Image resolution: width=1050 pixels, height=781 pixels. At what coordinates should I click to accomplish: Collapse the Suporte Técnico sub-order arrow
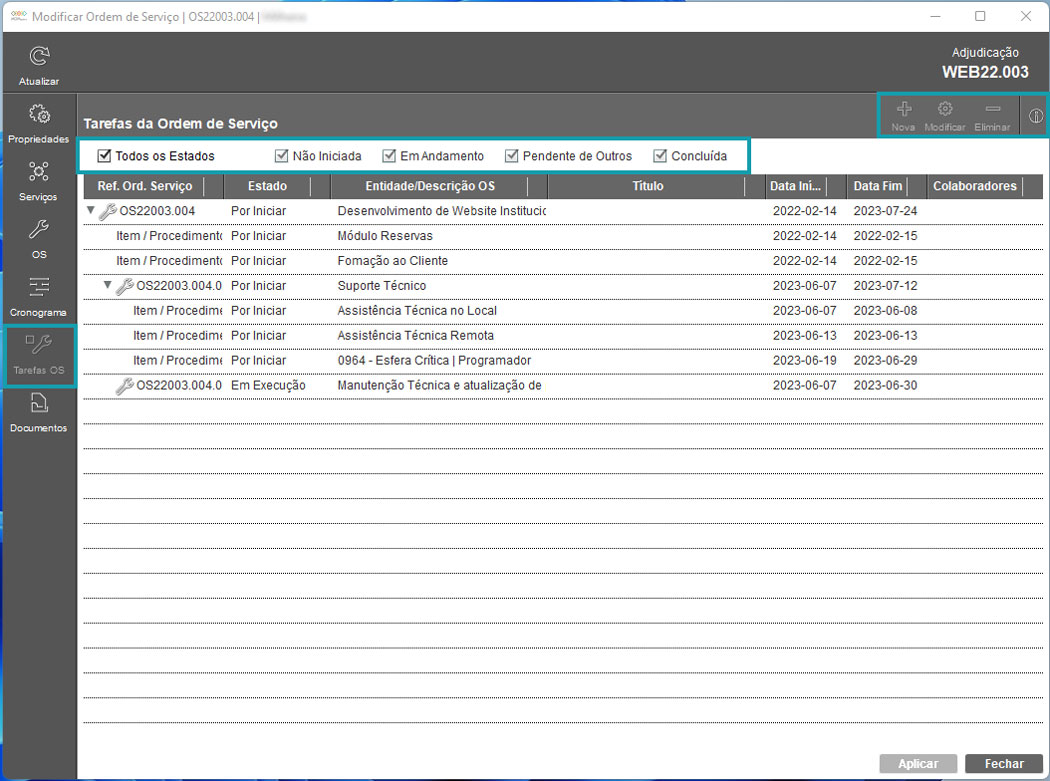point(108,286)
